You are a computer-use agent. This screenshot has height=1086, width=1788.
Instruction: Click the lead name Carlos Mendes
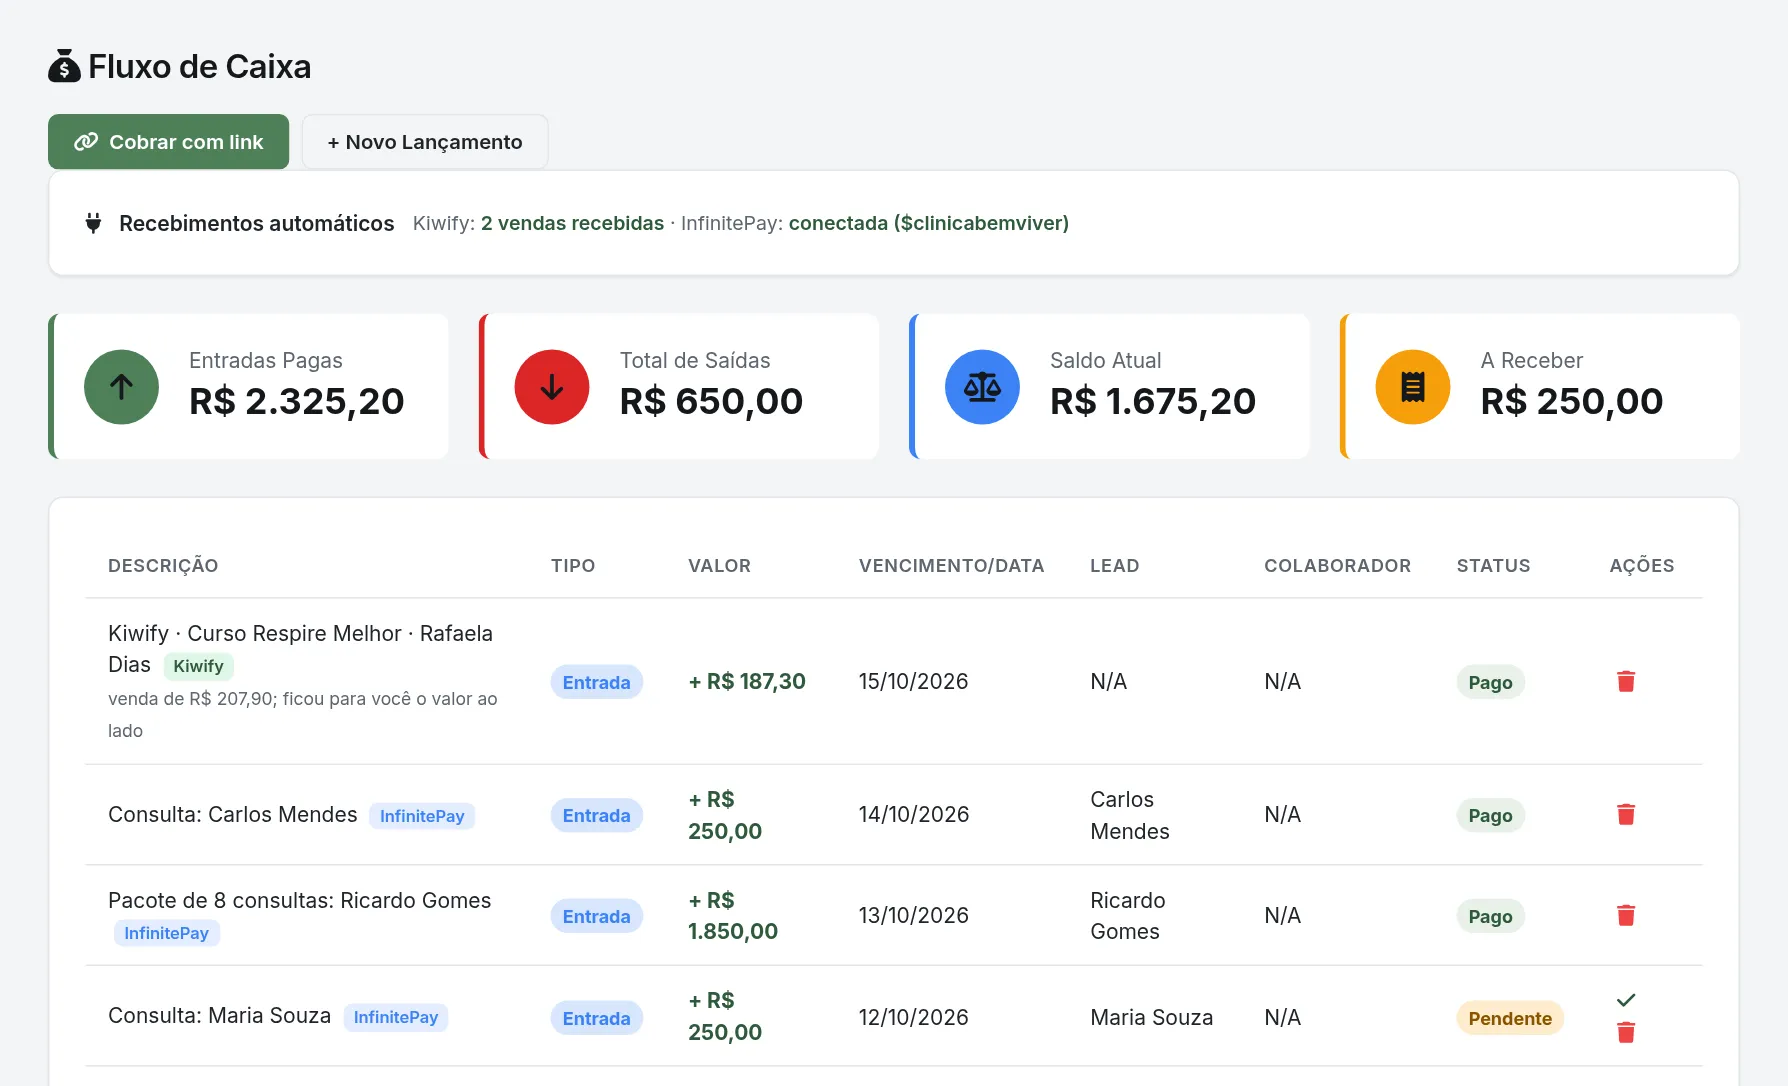pyautogui.click(x=1130, y=815)
